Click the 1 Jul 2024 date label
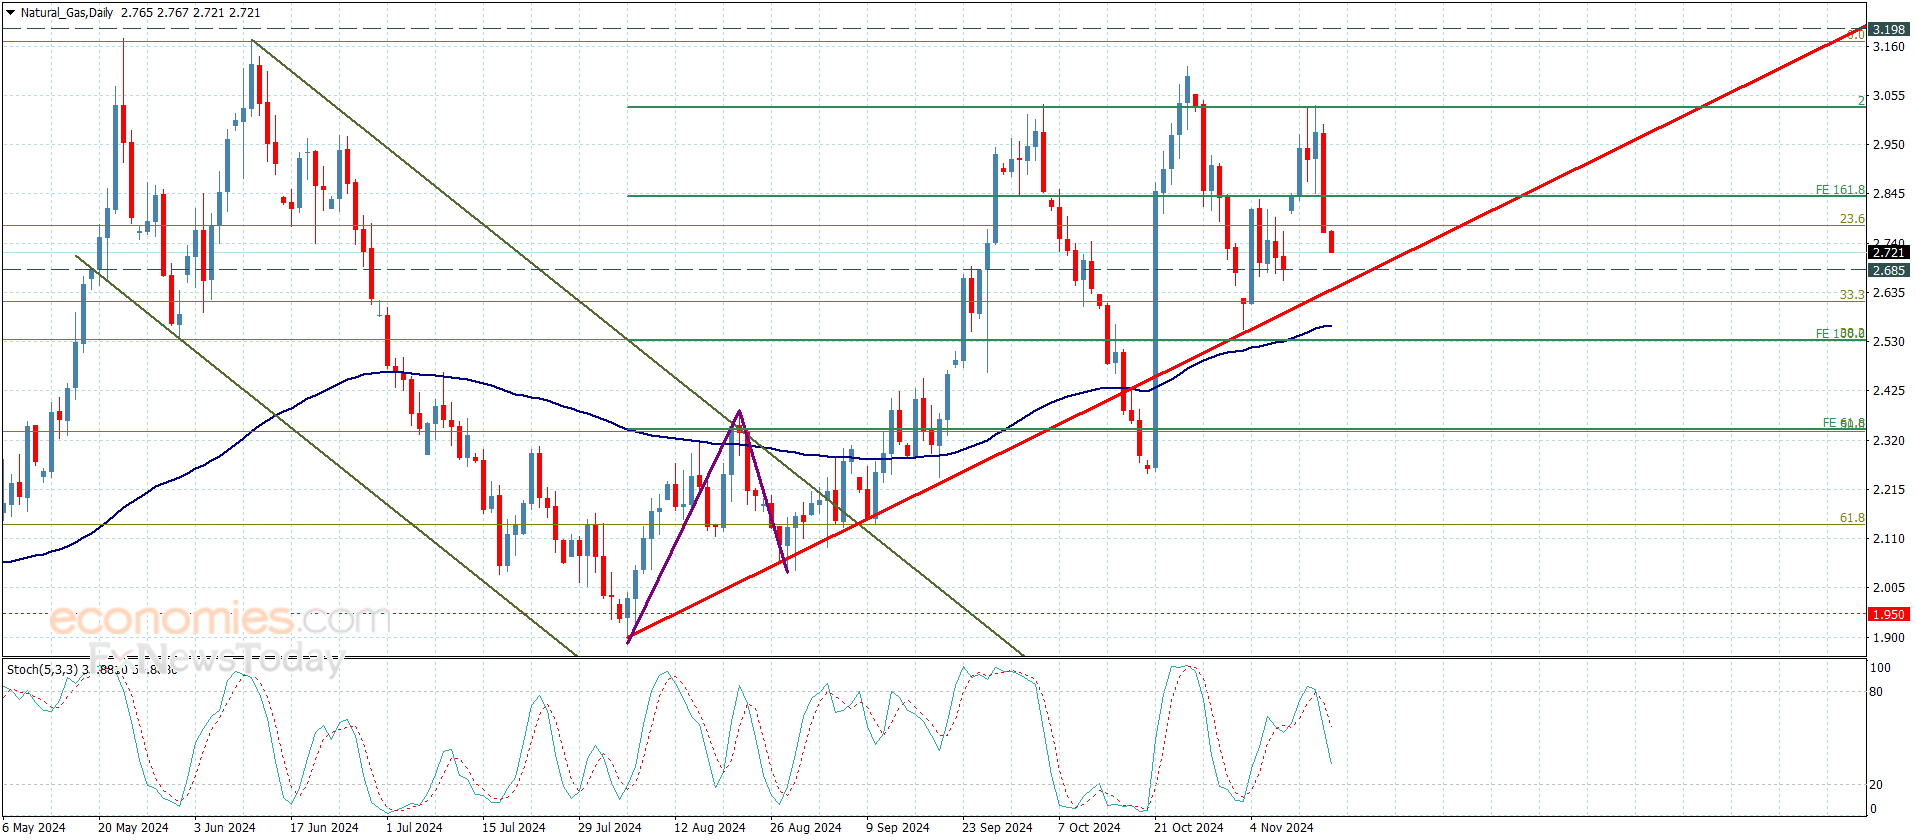 tap(414, 828)
